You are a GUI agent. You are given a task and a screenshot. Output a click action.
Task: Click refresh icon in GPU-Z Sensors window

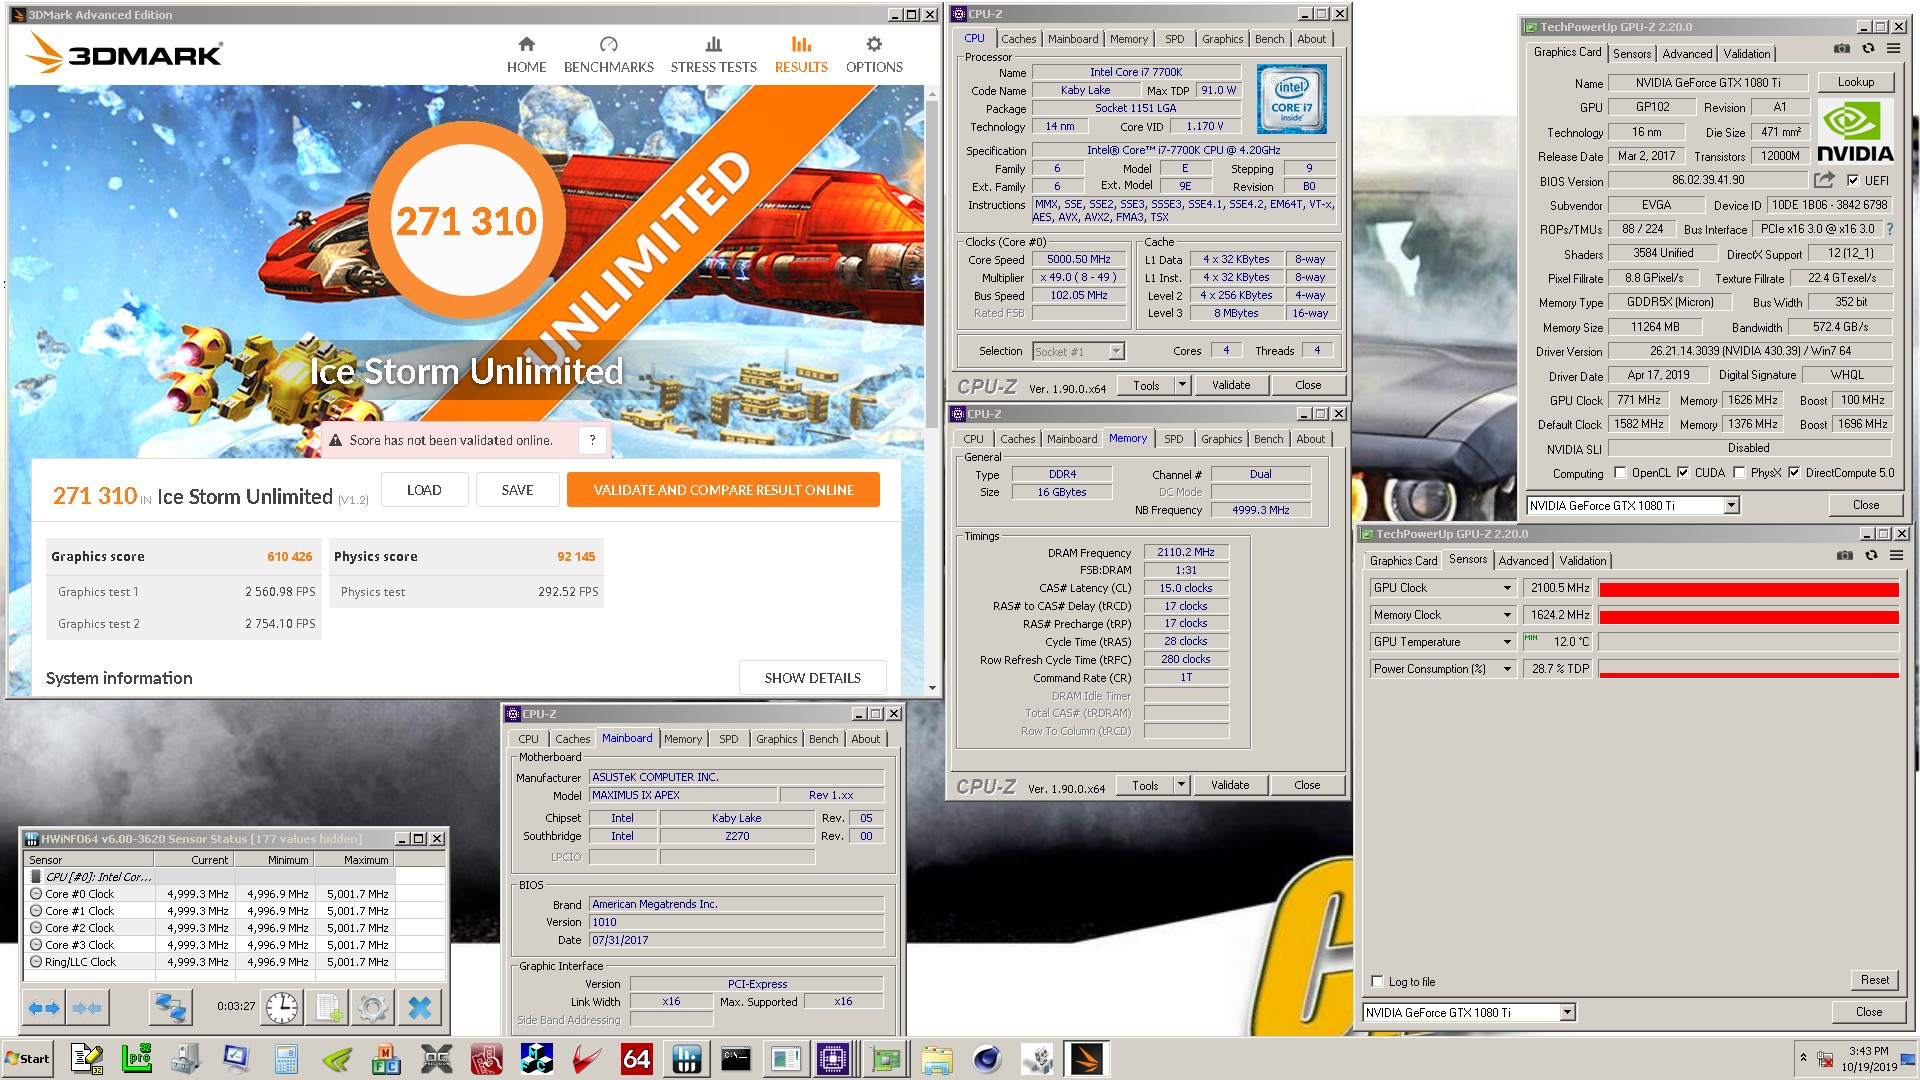click(x=1871, y=556)
